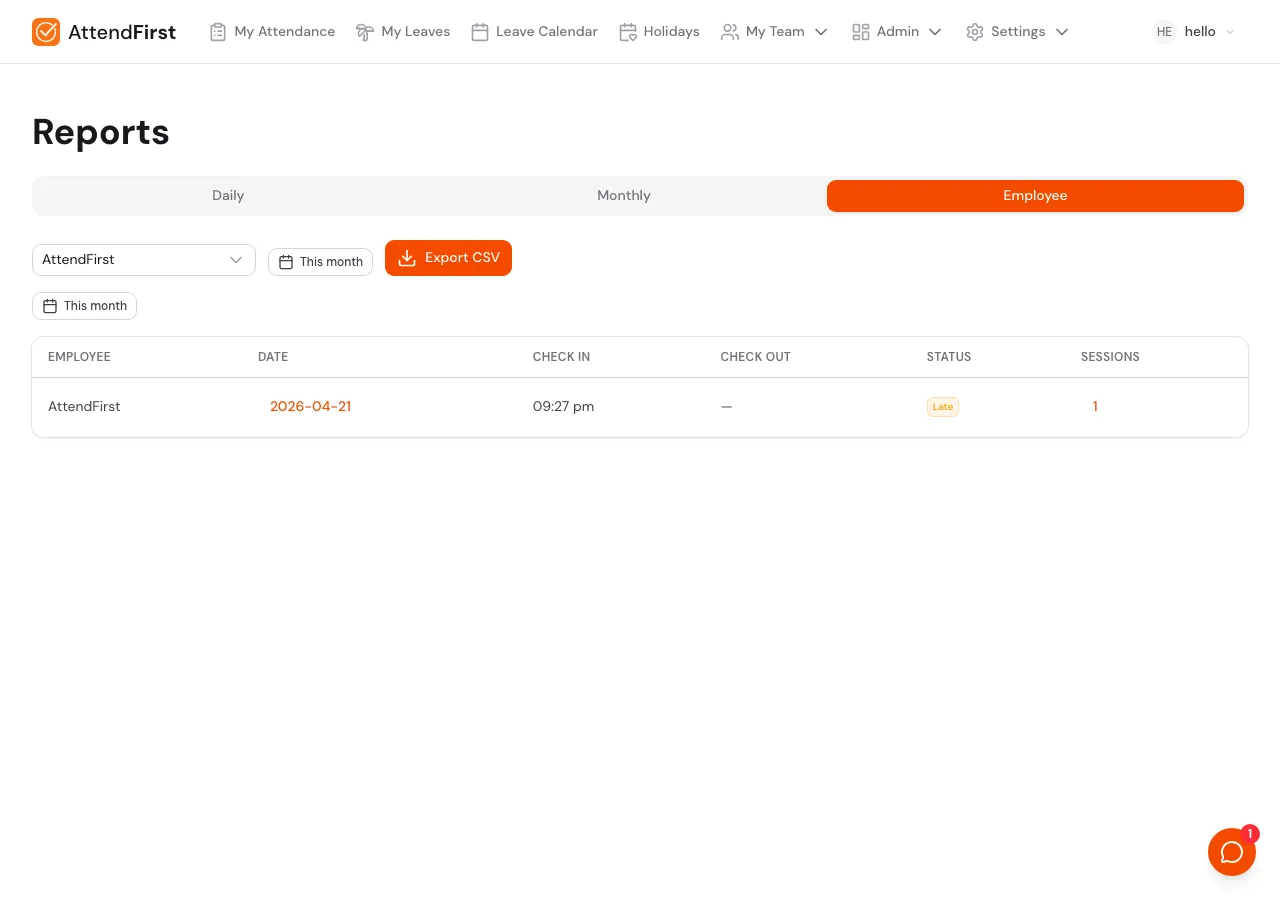The image size is (1280, 900).
Task: Select the Daily report tab
Action: click(228, 196)
